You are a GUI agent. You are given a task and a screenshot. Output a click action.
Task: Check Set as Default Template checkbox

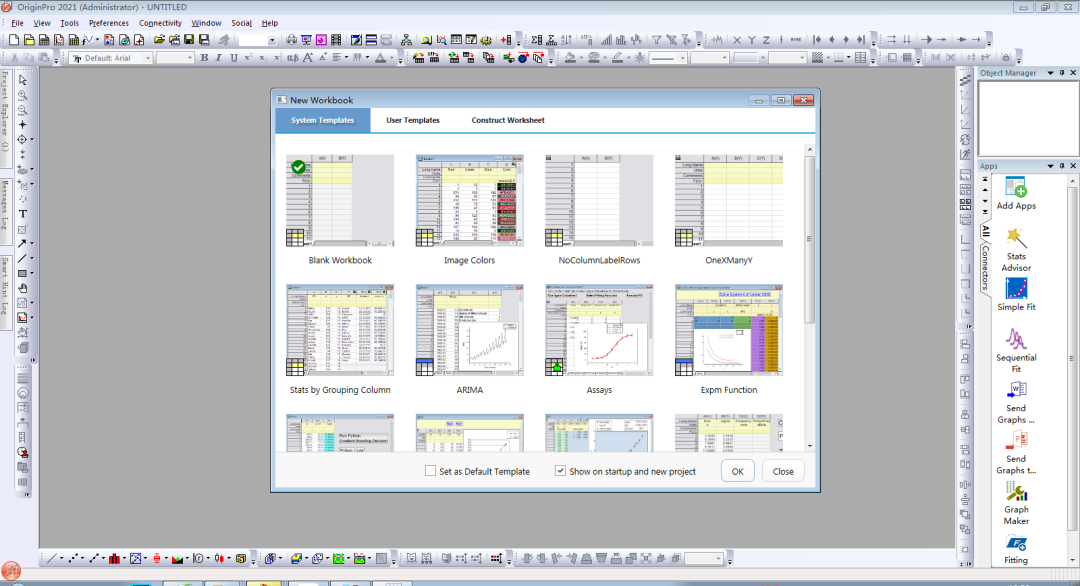[x=430, y=471]
